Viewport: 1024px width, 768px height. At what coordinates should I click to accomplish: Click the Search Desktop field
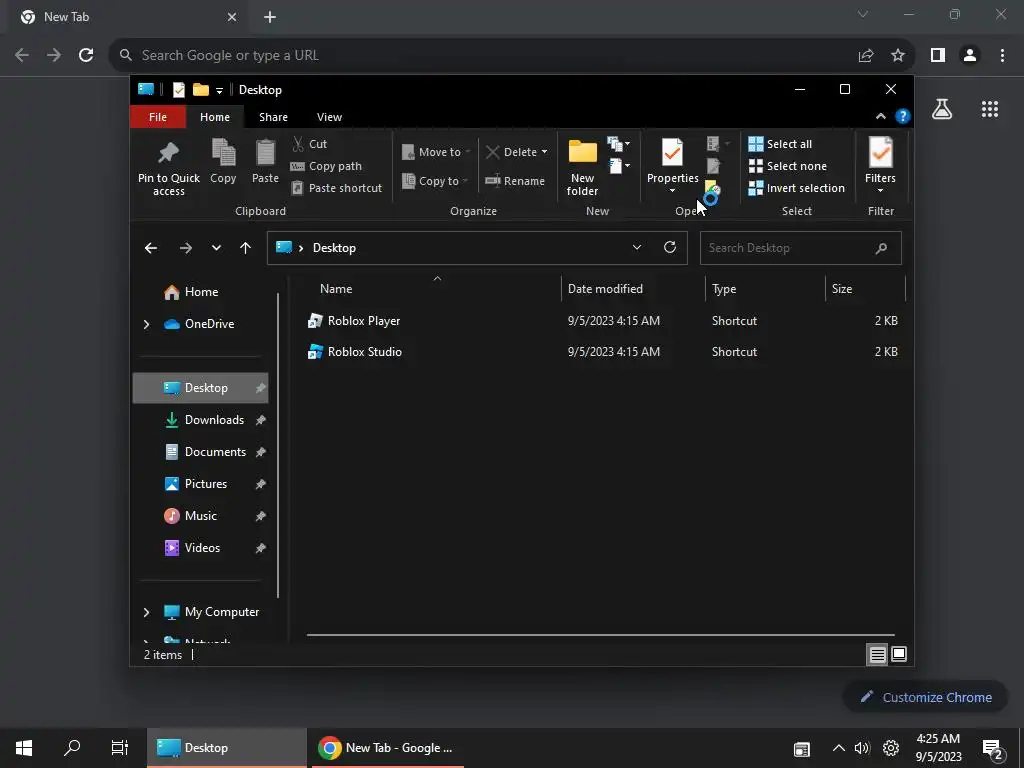pos(801,248)
